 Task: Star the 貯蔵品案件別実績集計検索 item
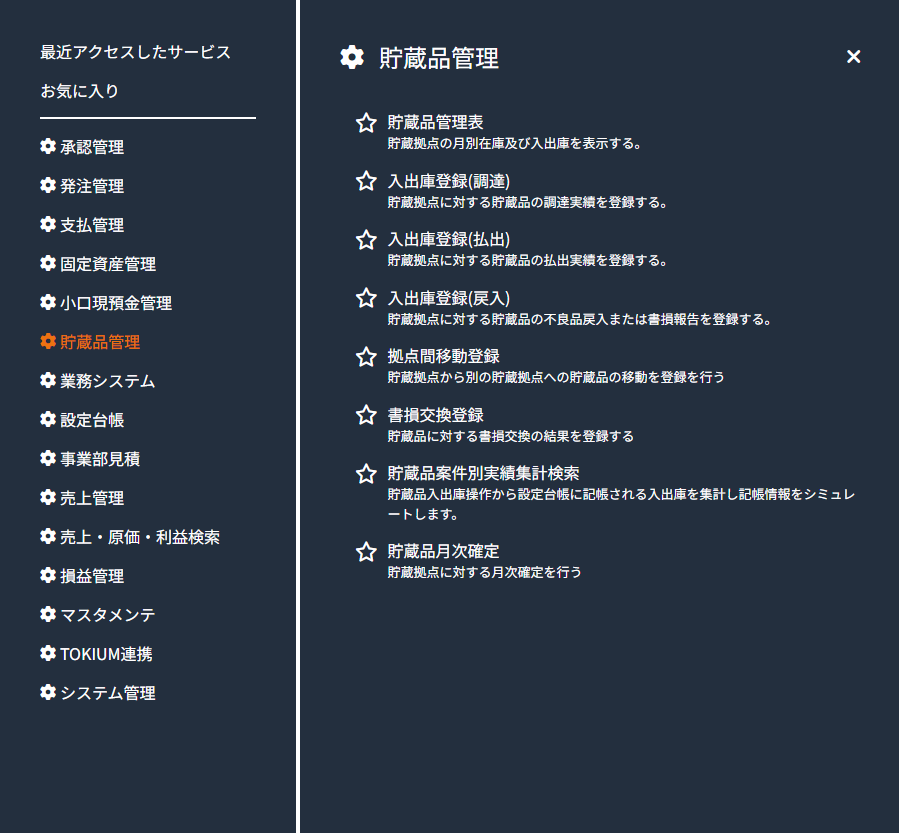tap(366, 474)
